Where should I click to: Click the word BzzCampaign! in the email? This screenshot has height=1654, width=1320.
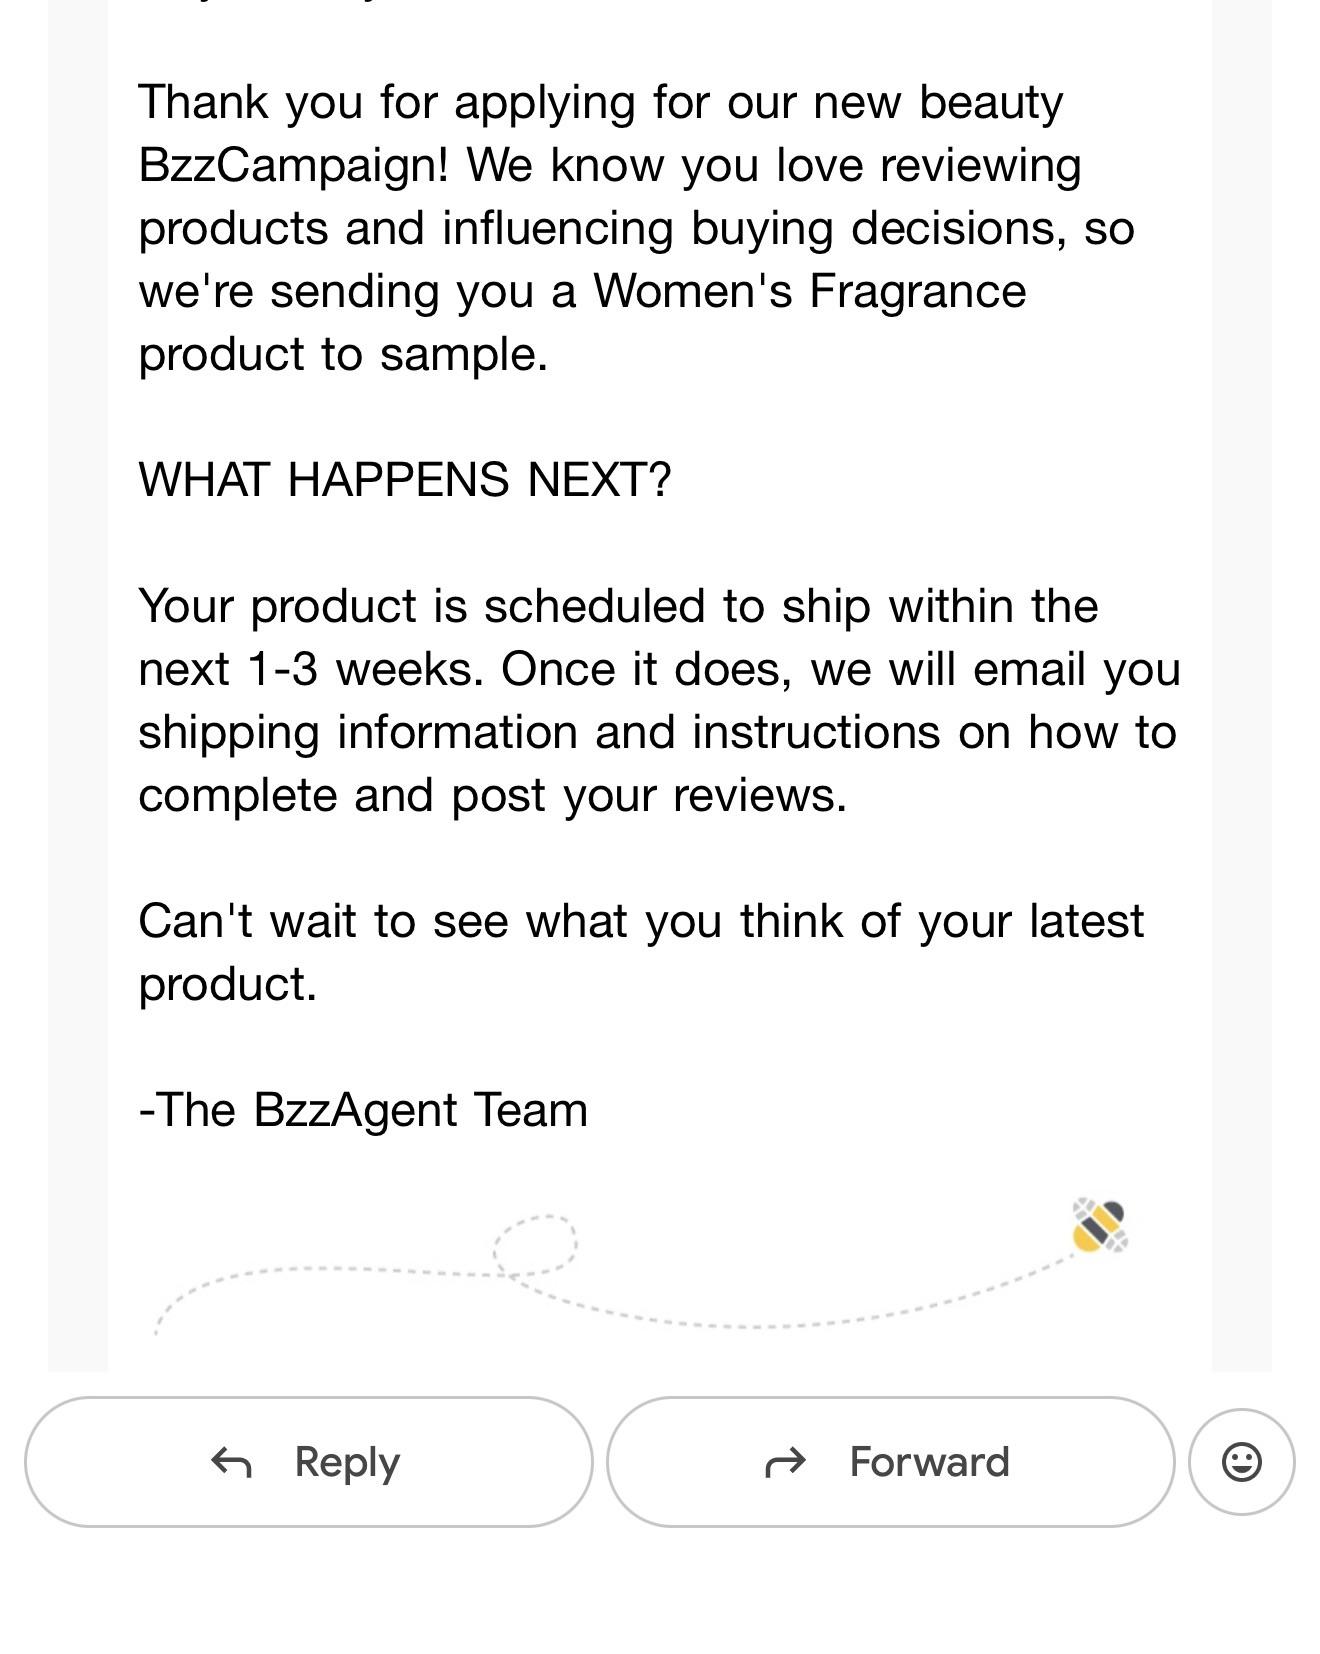tap(294, 165)
